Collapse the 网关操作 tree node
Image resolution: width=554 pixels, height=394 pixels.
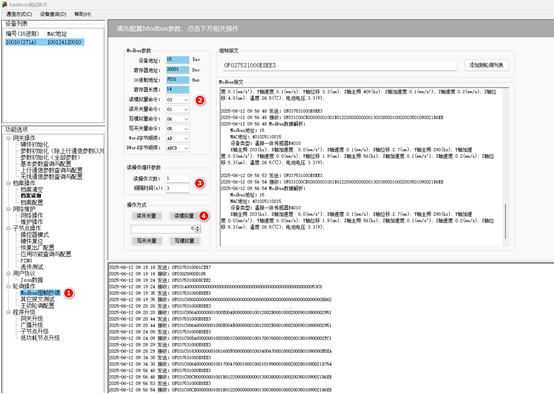8,138
